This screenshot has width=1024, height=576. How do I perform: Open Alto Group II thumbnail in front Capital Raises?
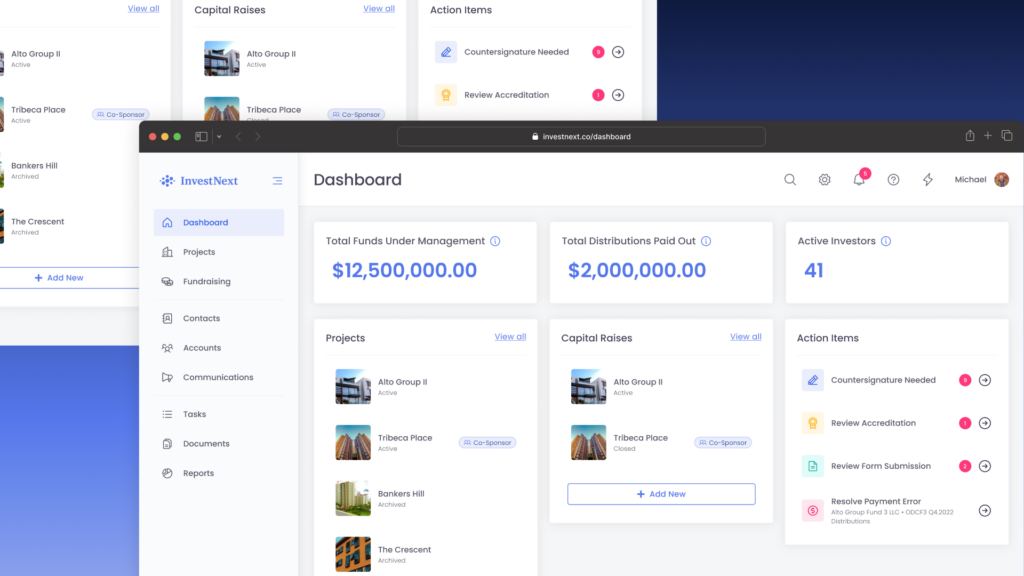click(588, 387)
